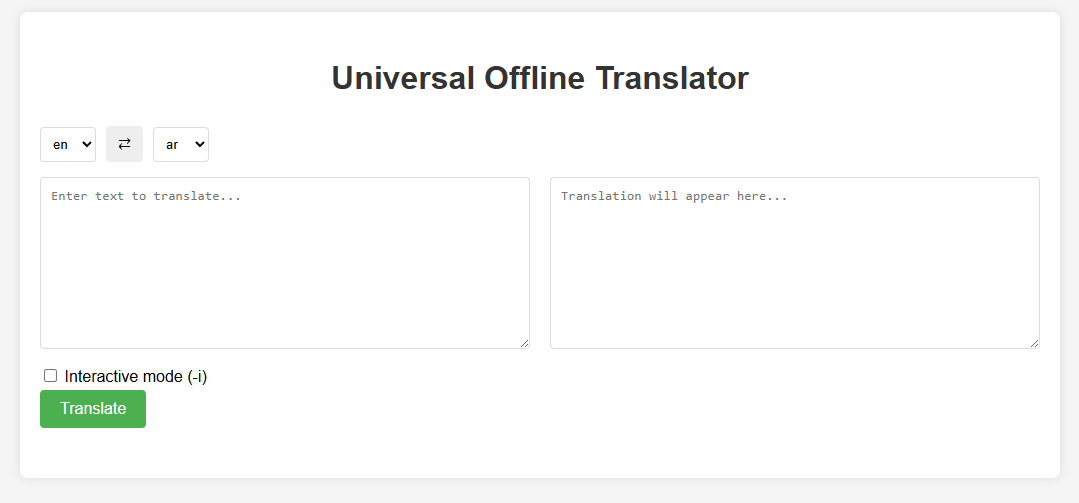Viewport: 1079px width, 503px height.
Task: Click the chevron arrow beside 'en'
Action: 87,145
